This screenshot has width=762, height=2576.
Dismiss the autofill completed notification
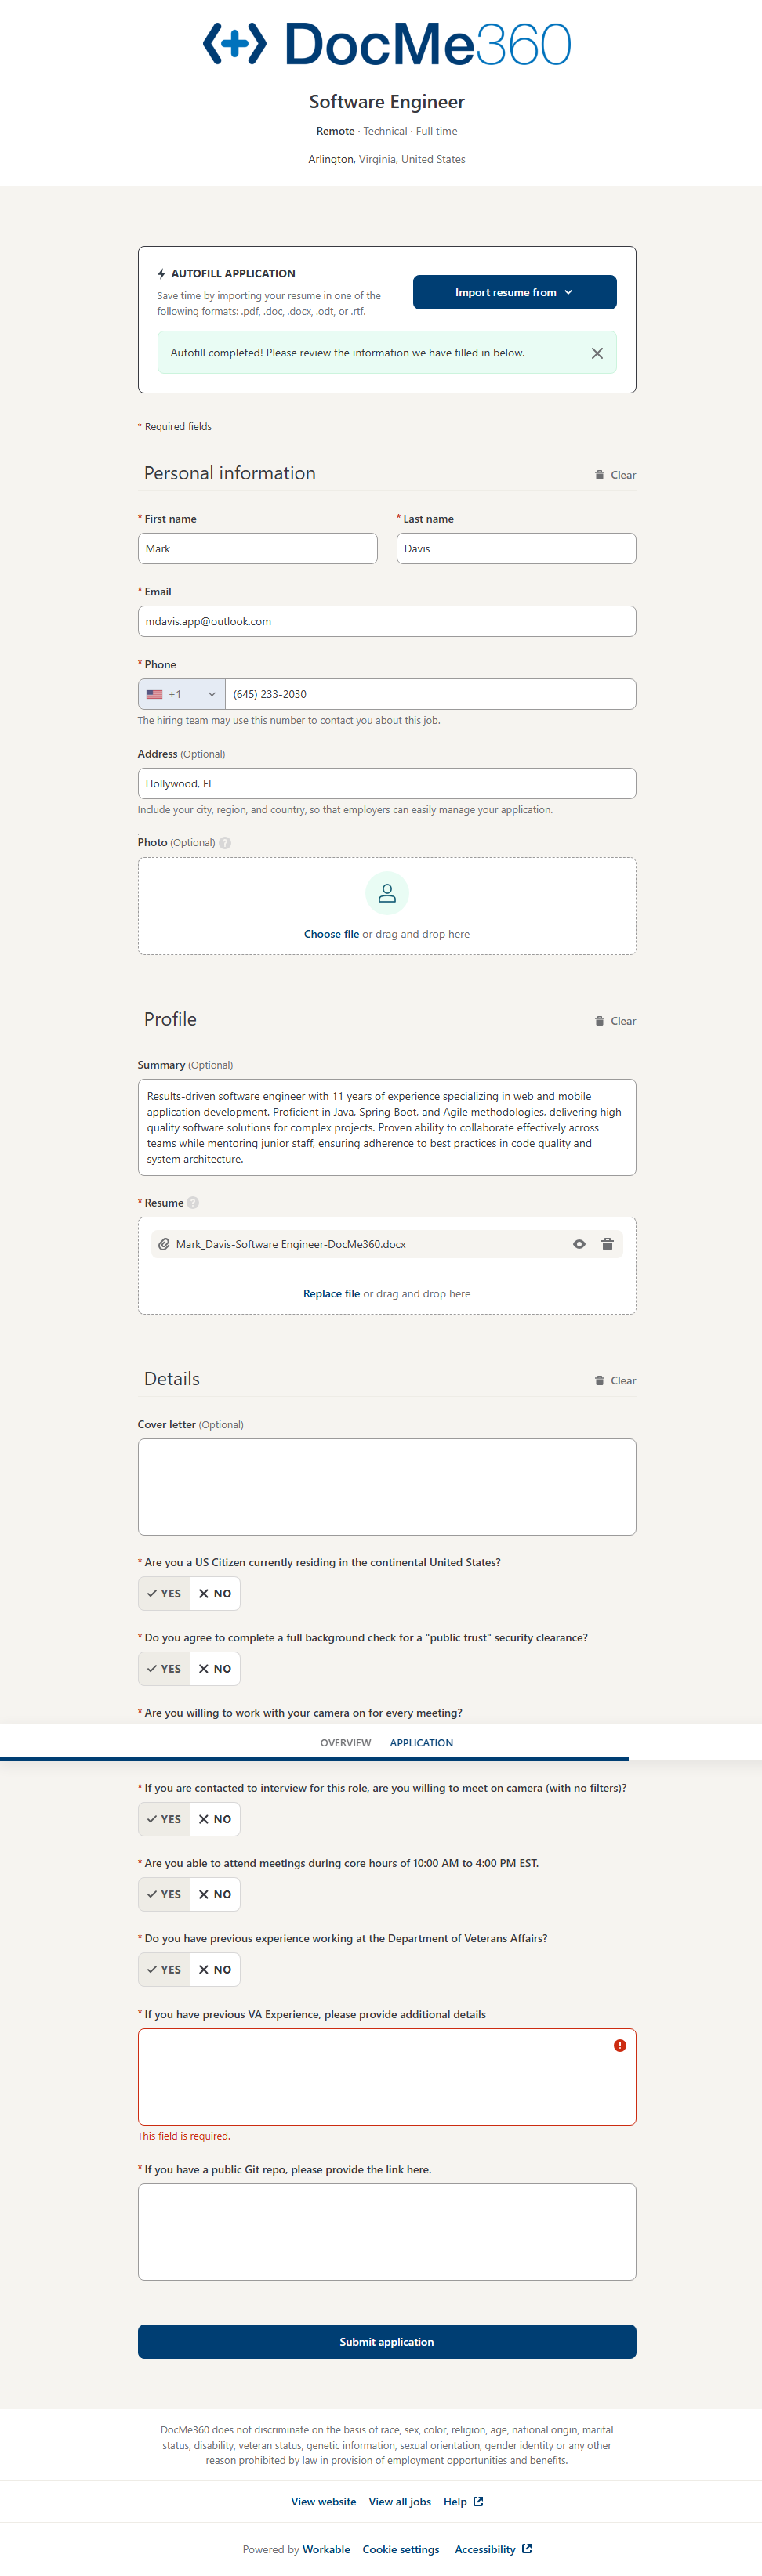tap(597, 353)
